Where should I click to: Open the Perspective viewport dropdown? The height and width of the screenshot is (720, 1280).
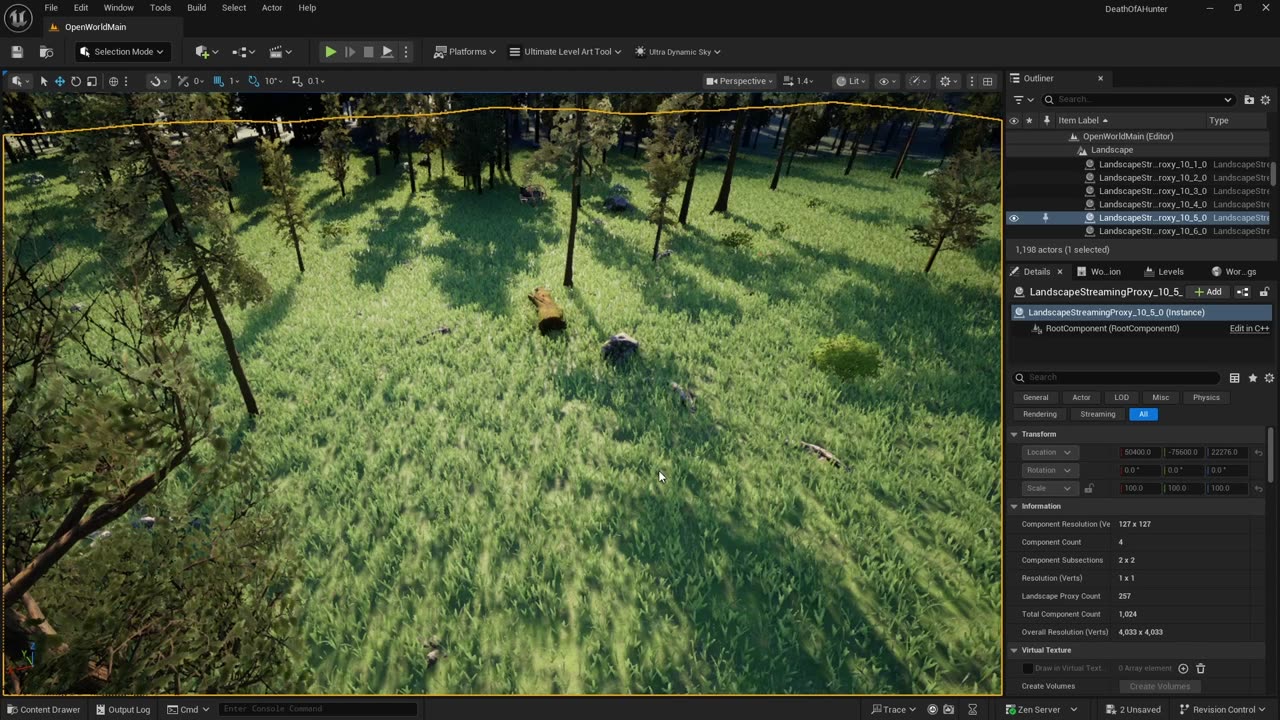(x=740, y=81)
